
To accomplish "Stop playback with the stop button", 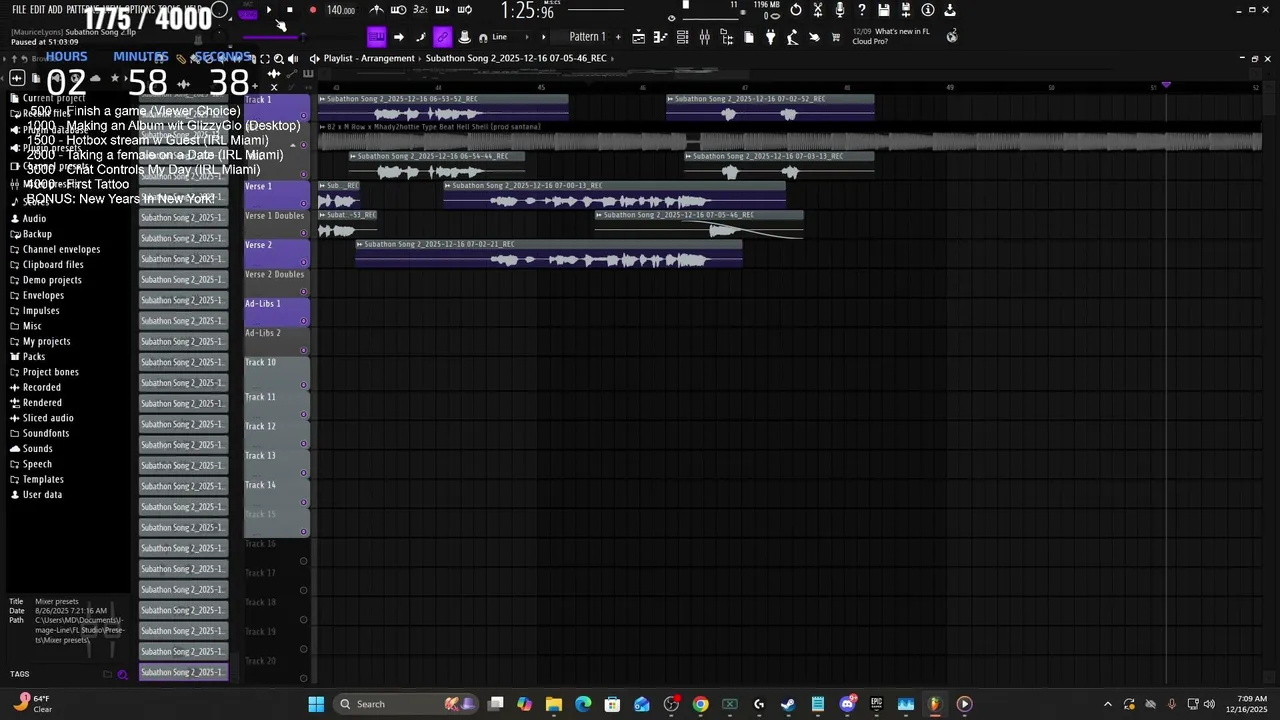I will pyautogui.click(x=290, y=10).
